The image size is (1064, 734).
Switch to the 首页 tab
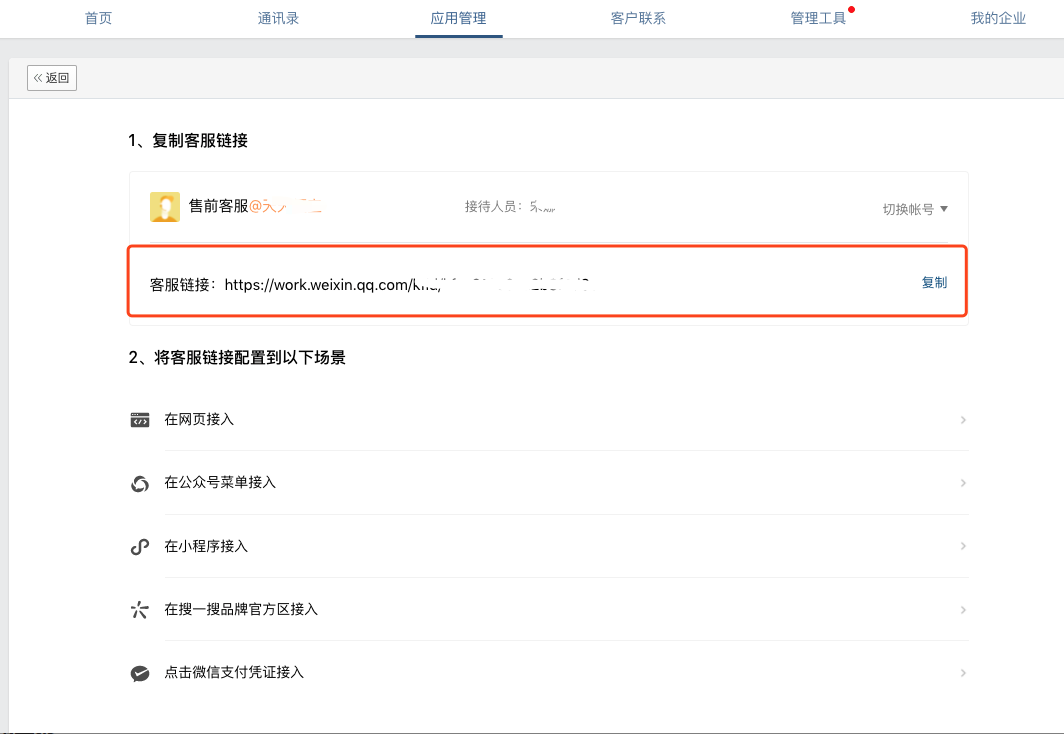click(x=99, y=18)
